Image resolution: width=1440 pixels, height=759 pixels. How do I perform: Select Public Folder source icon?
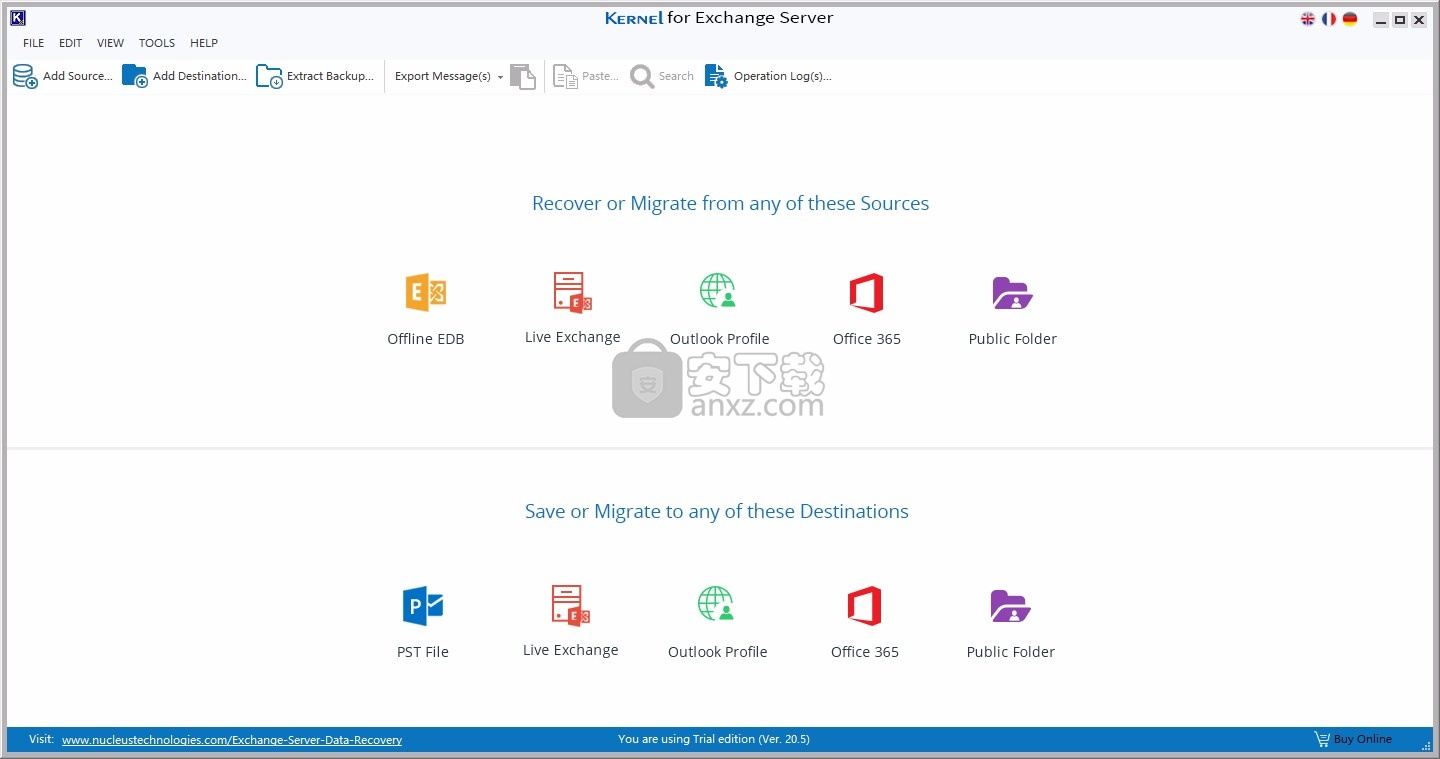pos(1012,293)
